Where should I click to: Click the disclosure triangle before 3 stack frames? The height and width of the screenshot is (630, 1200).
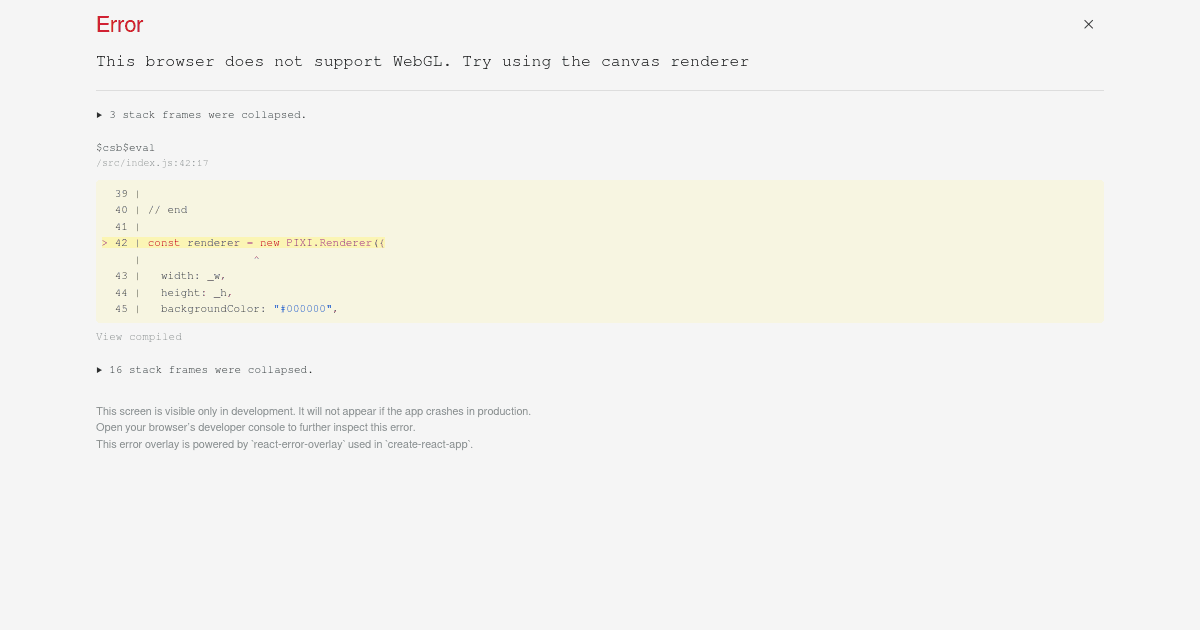100,115
